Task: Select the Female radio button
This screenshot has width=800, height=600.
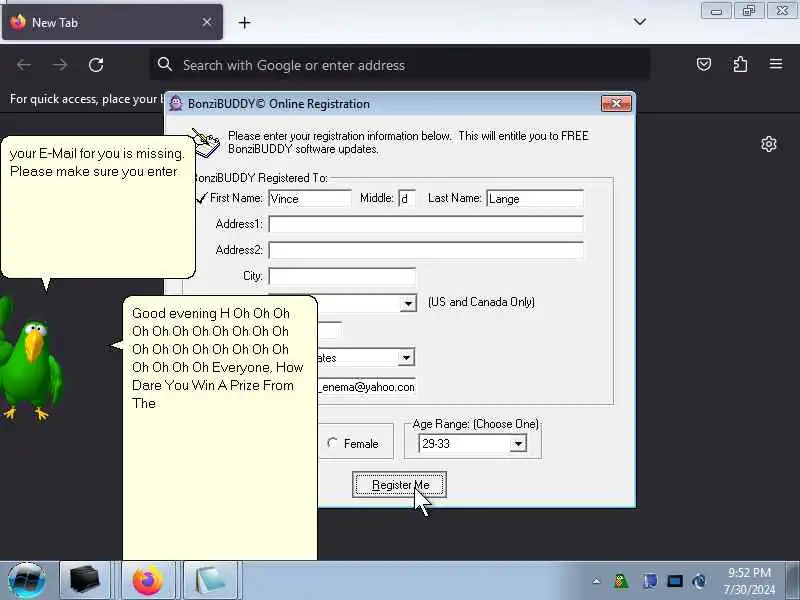Action: coord(332,443)
